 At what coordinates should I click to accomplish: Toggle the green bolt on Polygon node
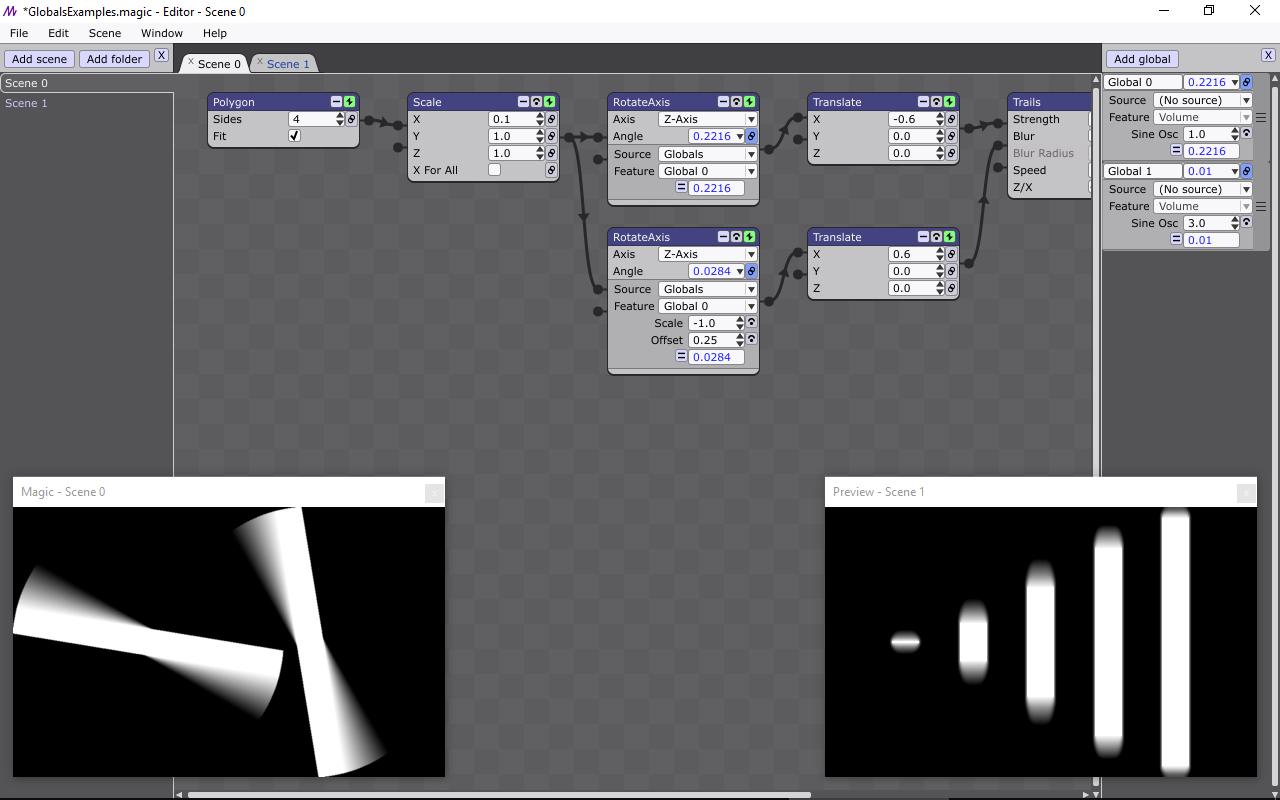pos(350,102)
